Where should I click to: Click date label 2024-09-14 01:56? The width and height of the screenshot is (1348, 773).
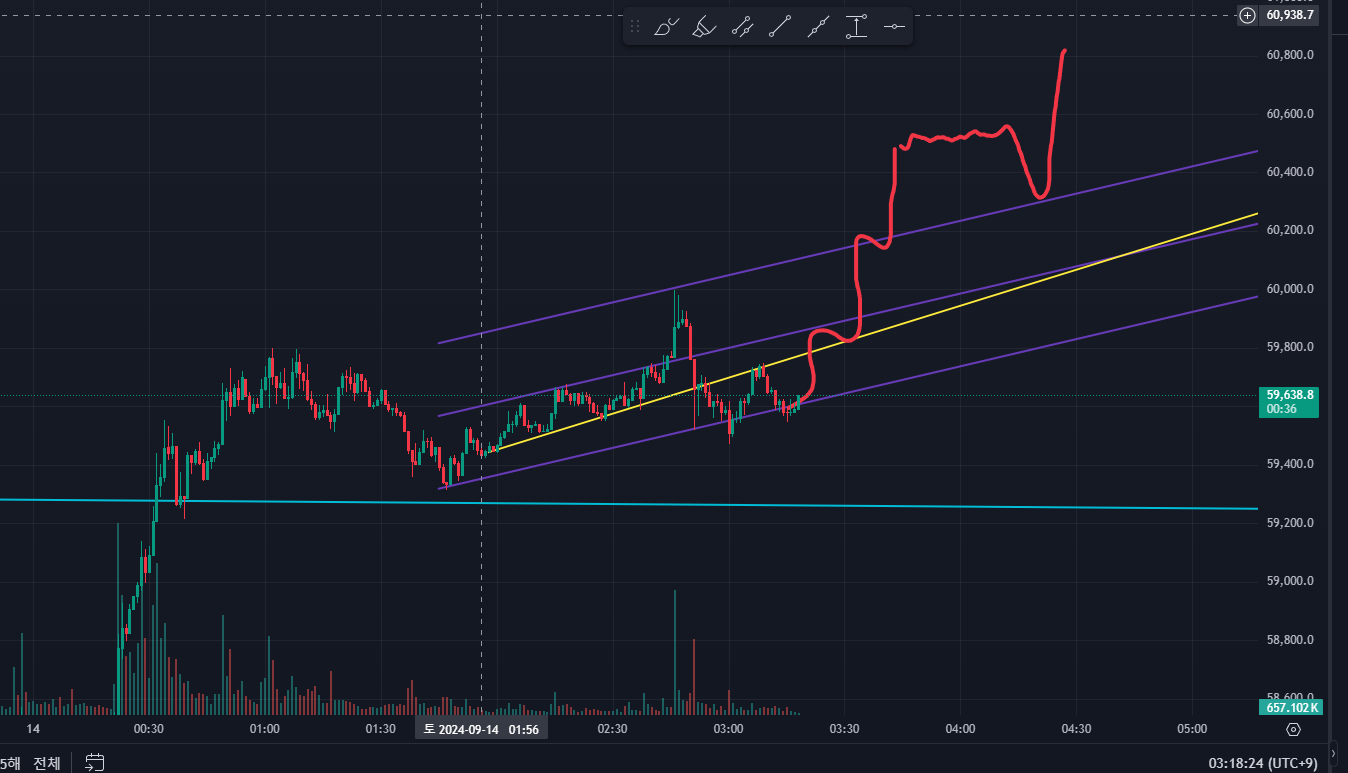tap(481, 729)
